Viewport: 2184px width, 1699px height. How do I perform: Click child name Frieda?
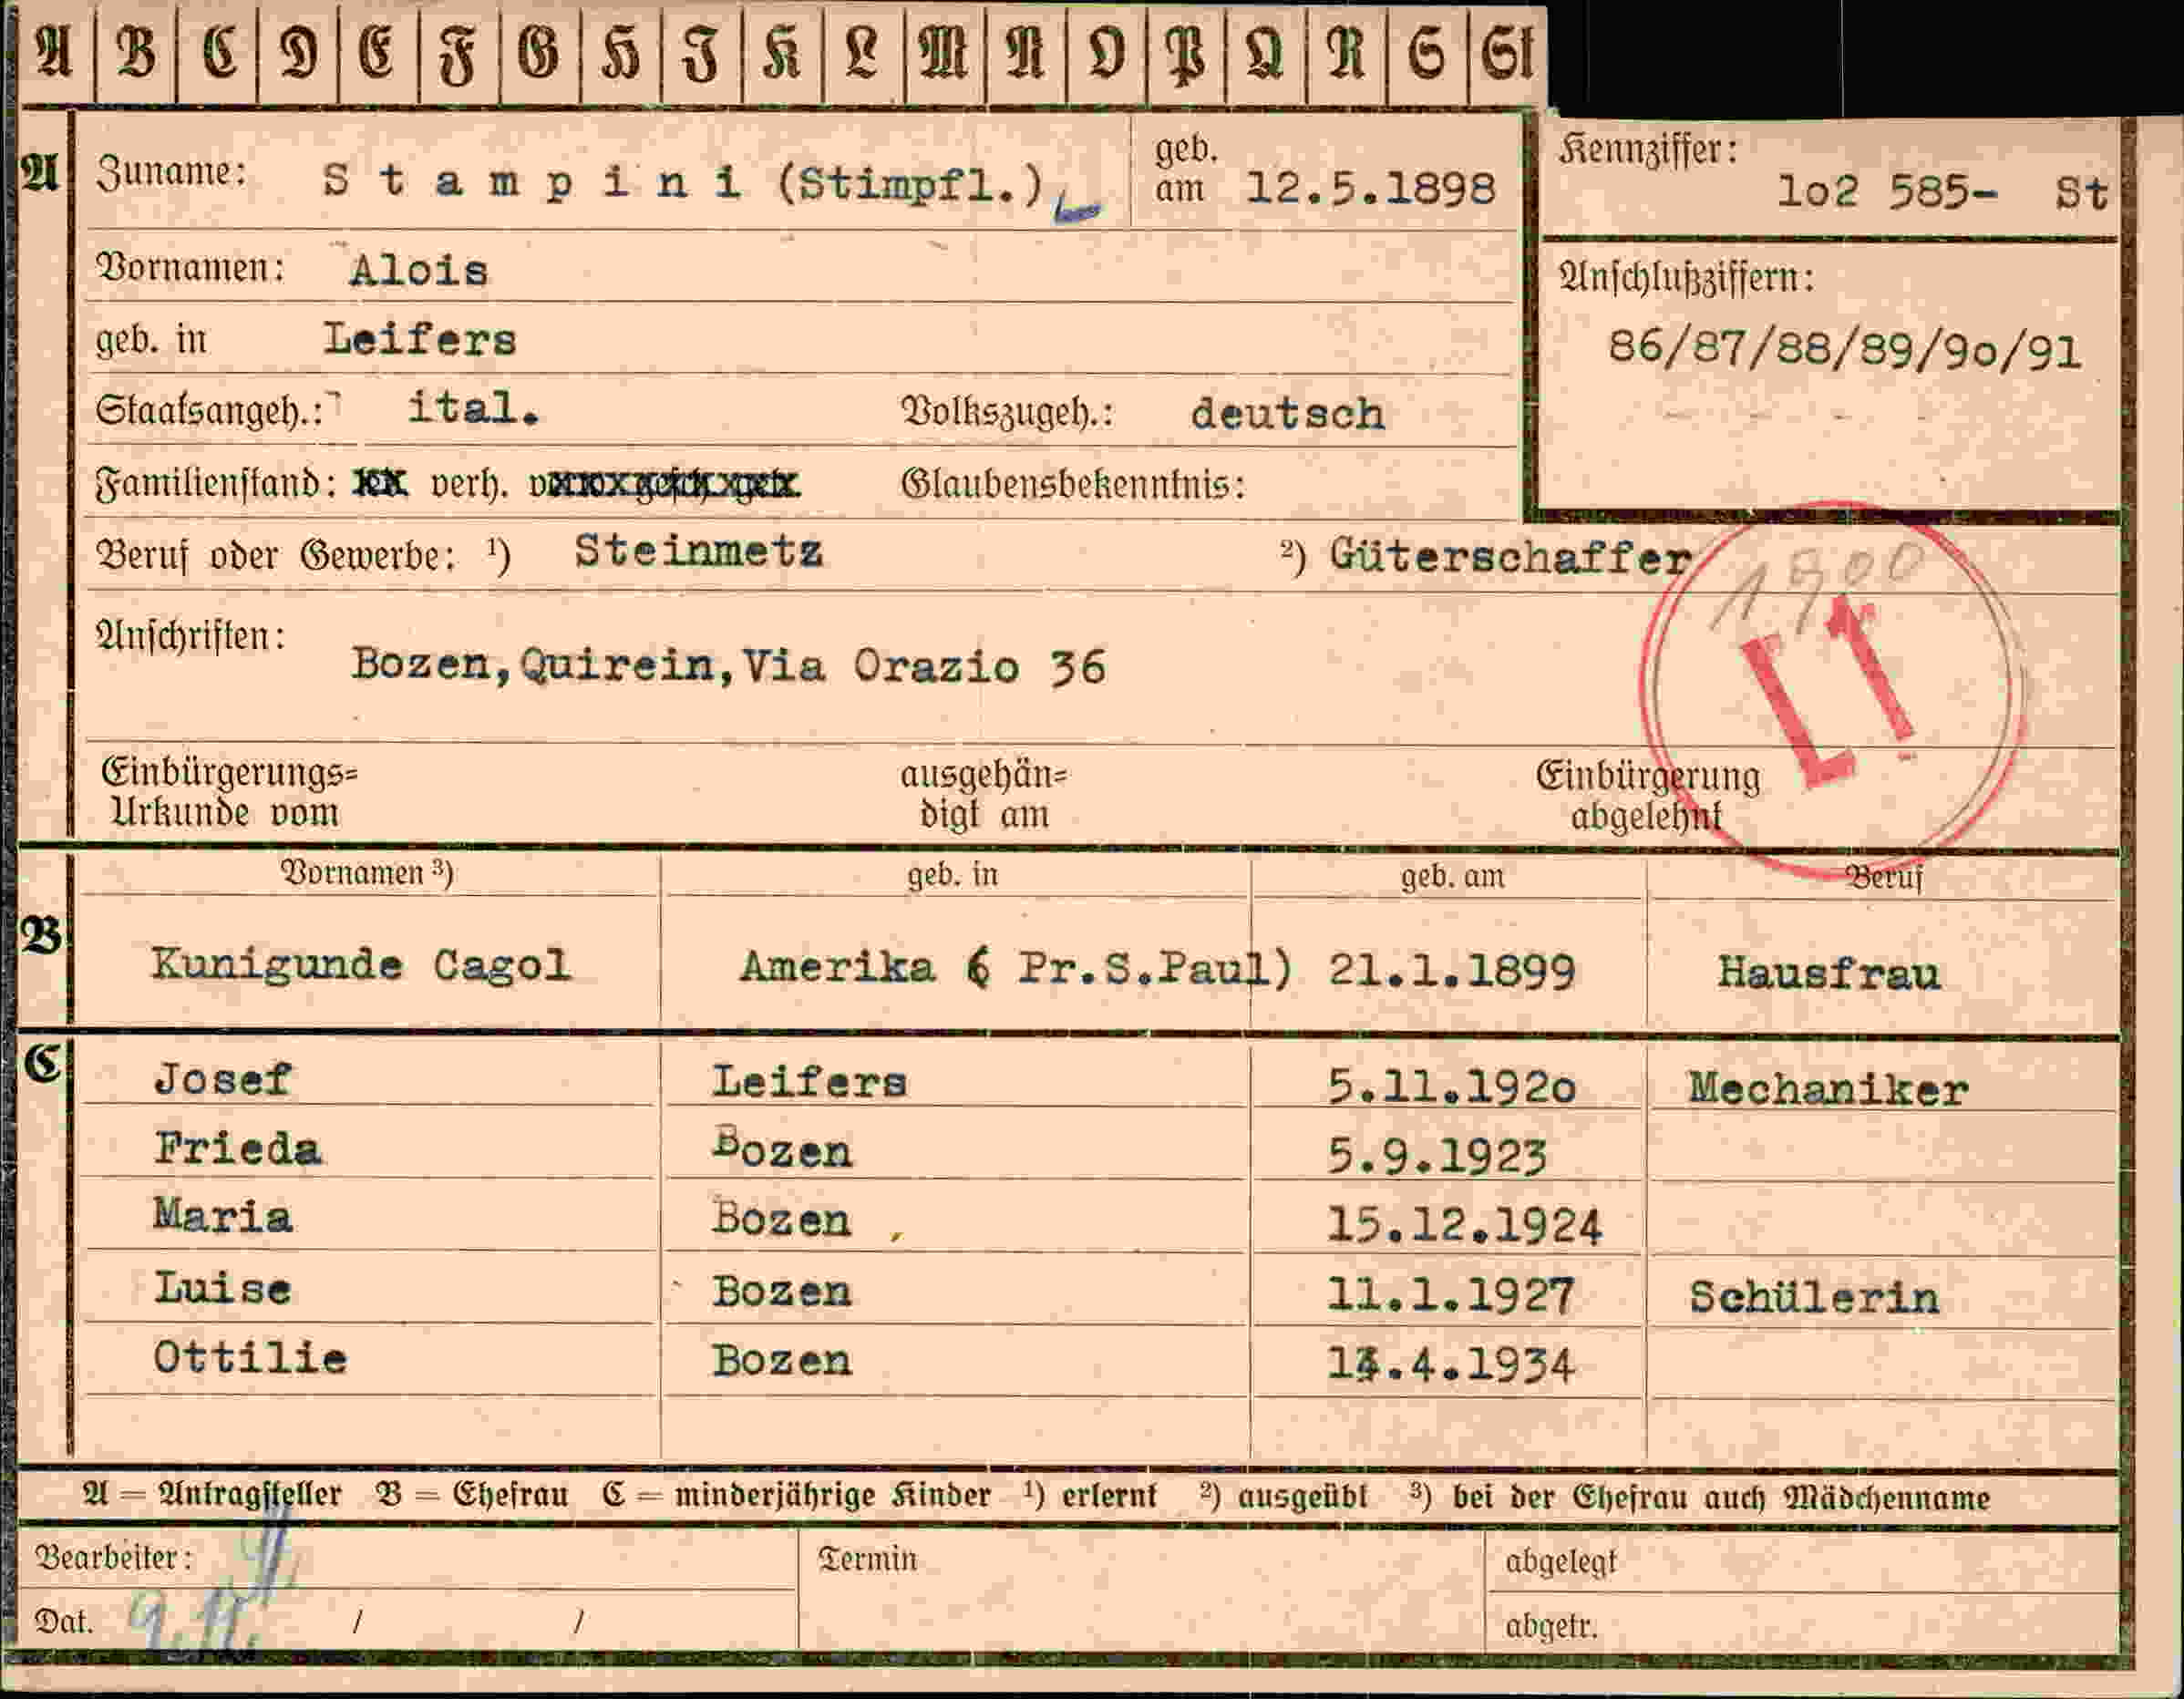coord(238,1149)
